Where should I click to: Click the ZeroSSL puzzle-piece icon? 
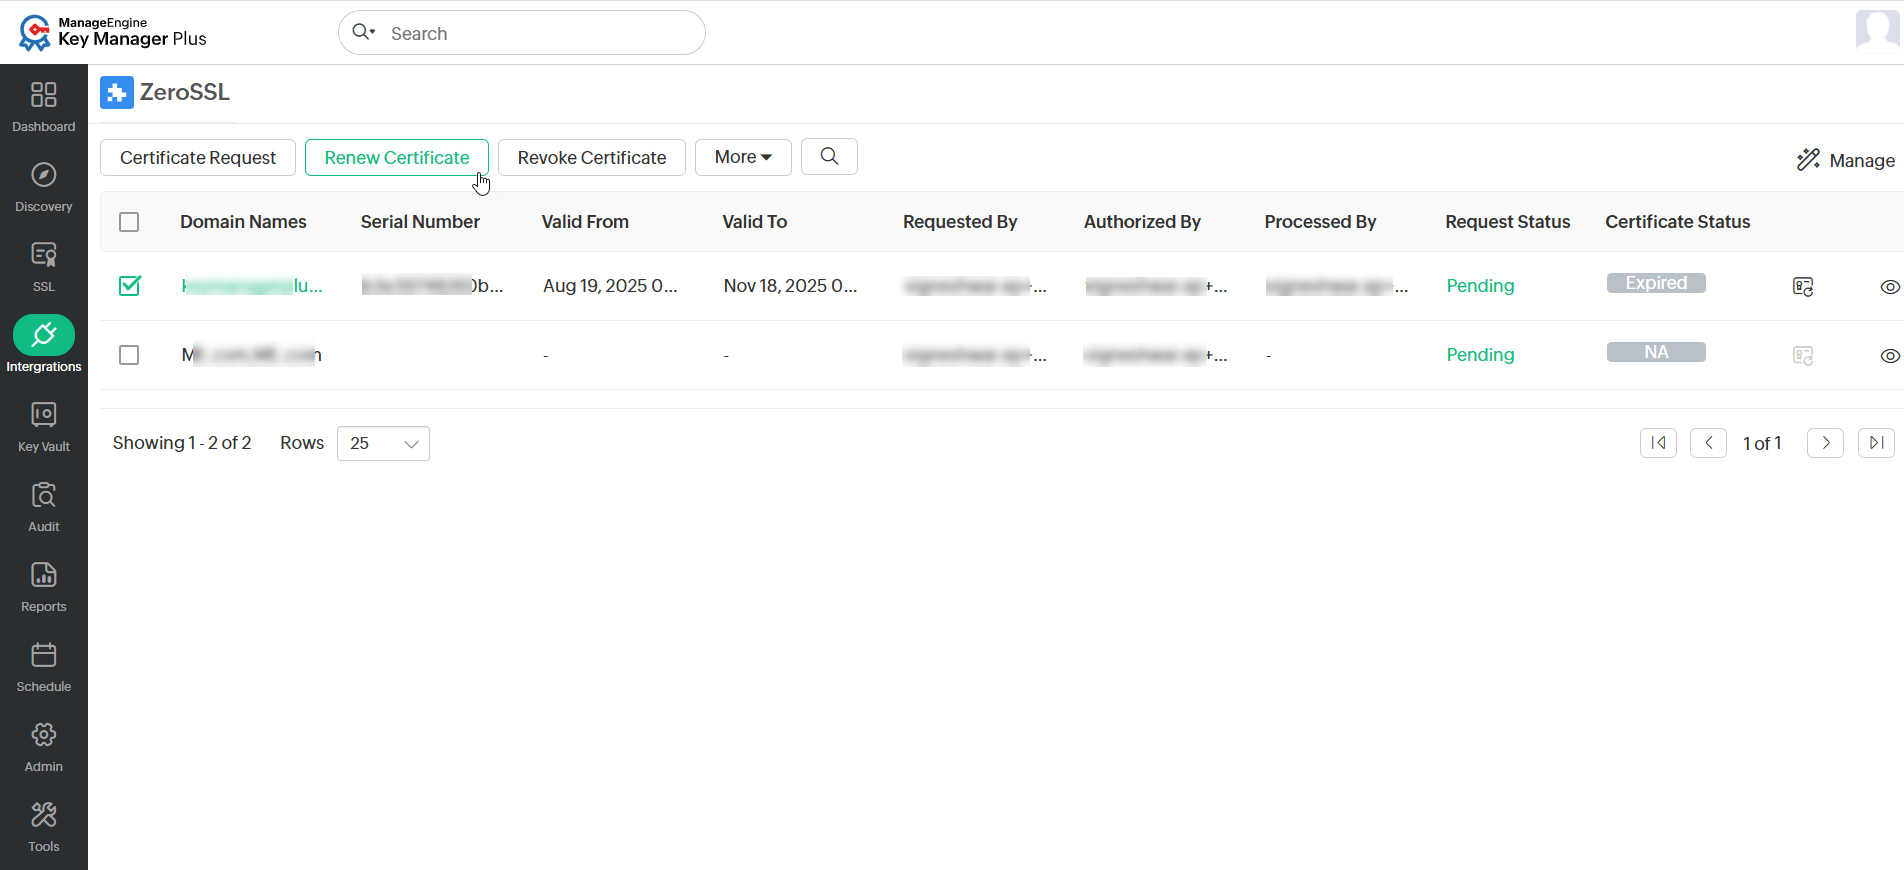coord(116,93)
